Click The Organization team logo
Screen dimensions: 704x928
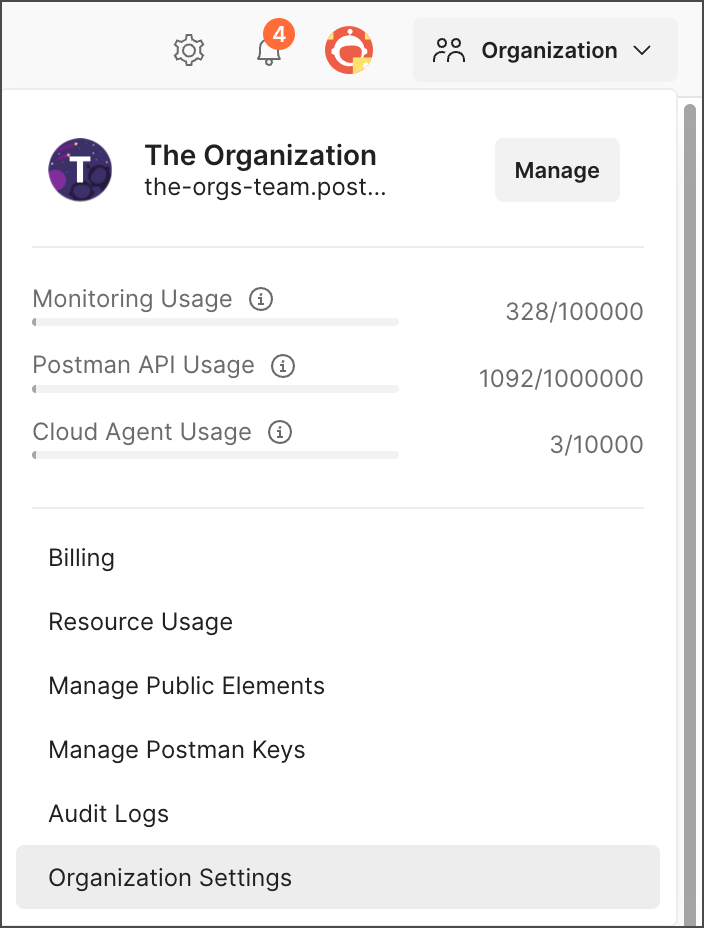(80, 170)
